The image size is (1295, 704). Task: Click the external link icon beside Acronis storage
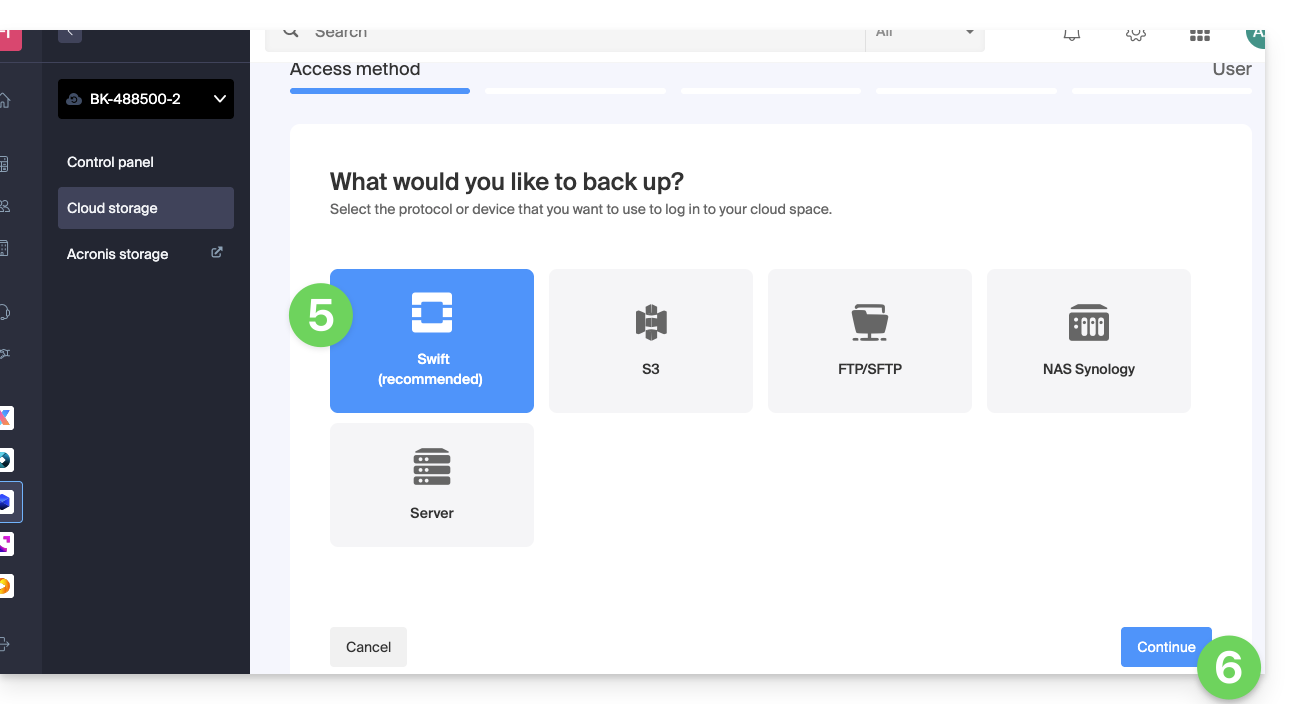[217, 253]
